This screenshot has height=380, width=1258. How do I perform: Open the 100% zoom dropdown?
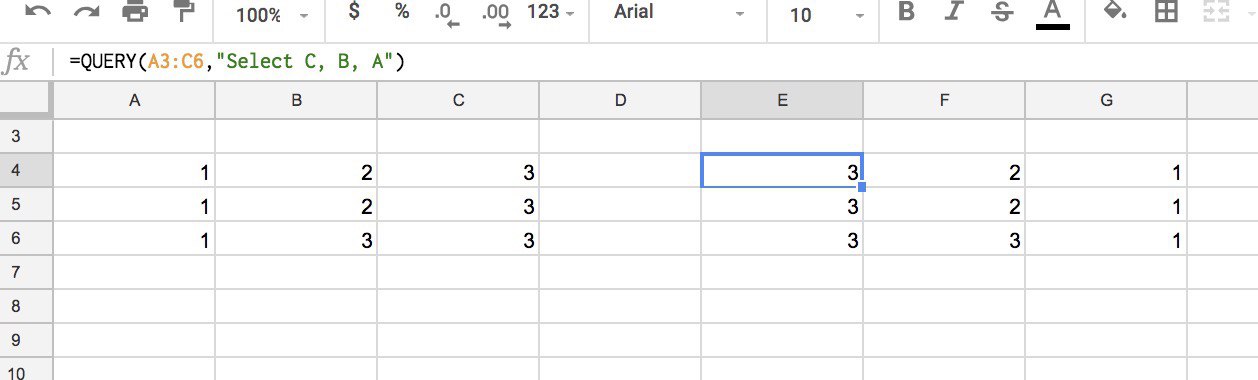pos(272,15)
